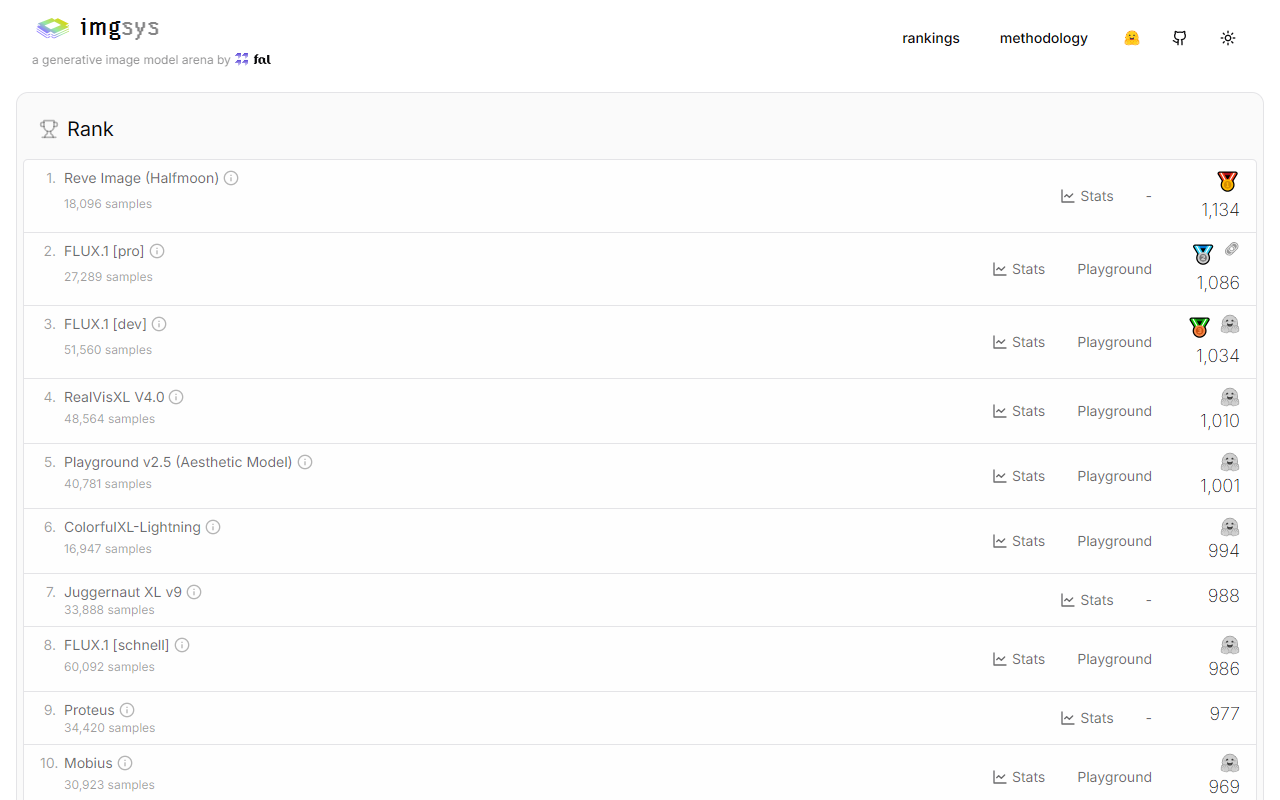Viewport: 1280px width, 800px height.
Task: Show info icon for FLUX.1 [dev]
Action: coord(159,324)
